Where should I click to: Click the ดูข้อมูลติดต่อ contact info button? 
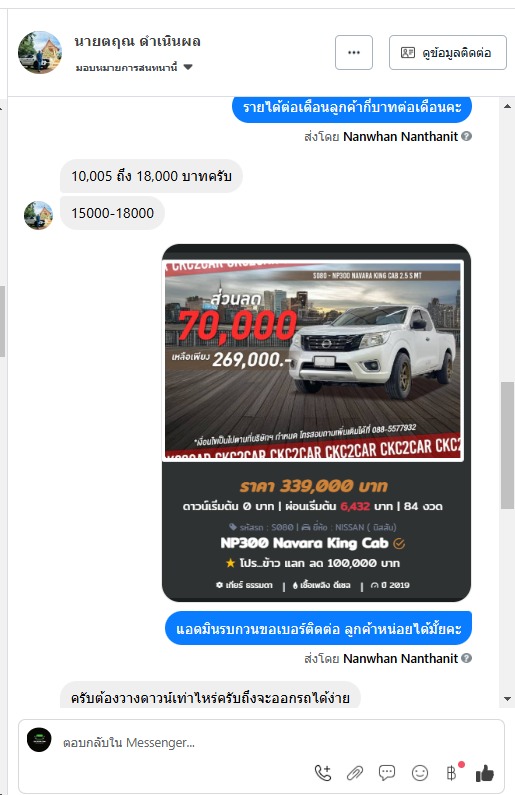tap(448, 52)
